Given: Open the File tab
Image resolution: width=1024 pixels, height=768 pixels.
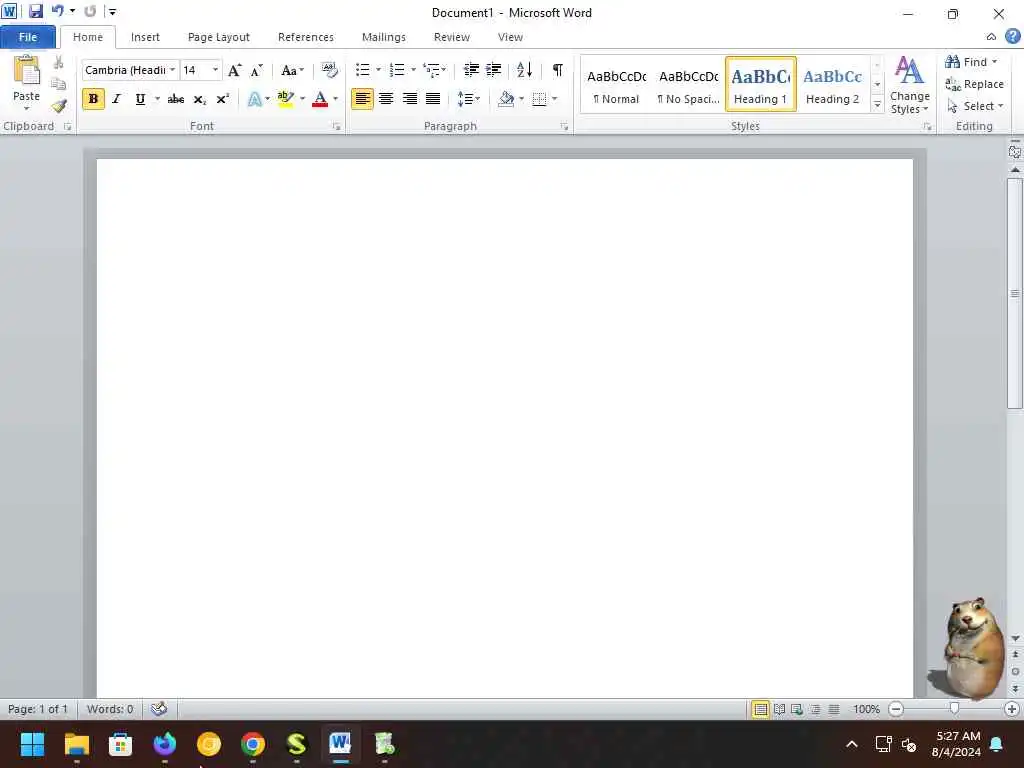Looking at the screenshot, I should 28,37.
